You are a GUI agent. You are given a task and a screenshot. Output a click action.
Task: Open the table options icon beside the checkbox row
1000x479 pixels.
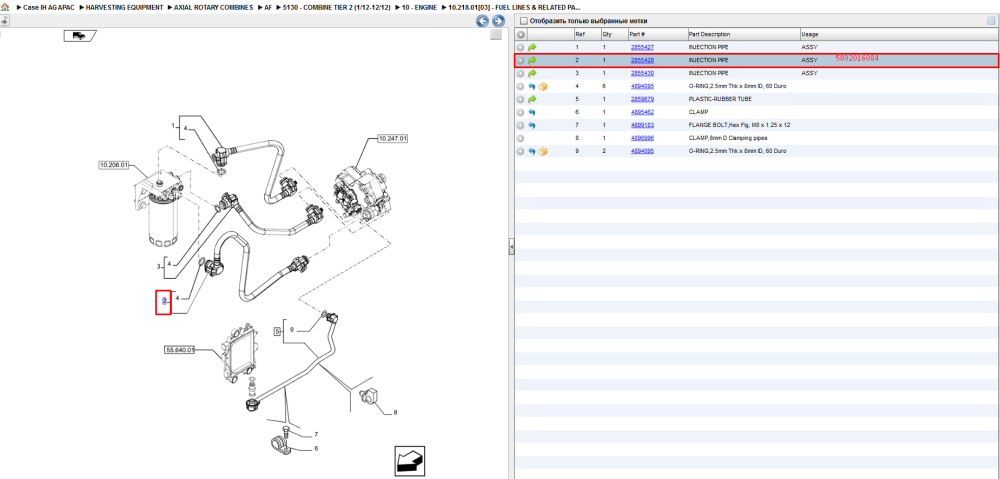991,21
